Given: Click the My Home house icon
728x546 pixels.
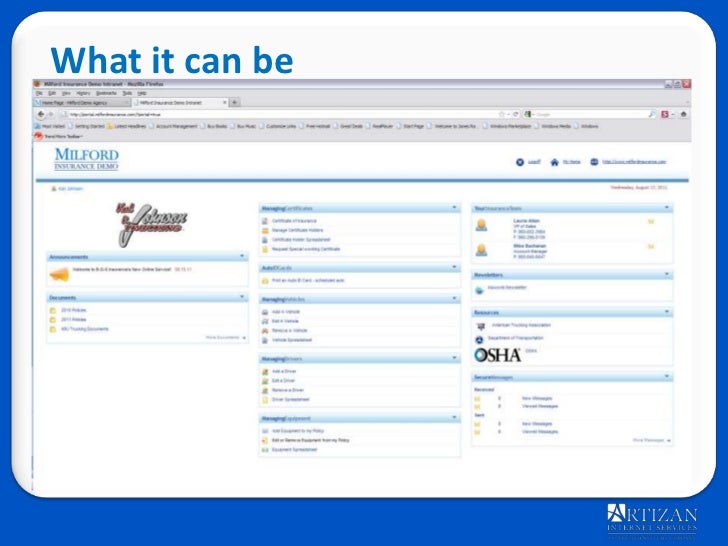Looking at the screenshot, I should 554,162.
